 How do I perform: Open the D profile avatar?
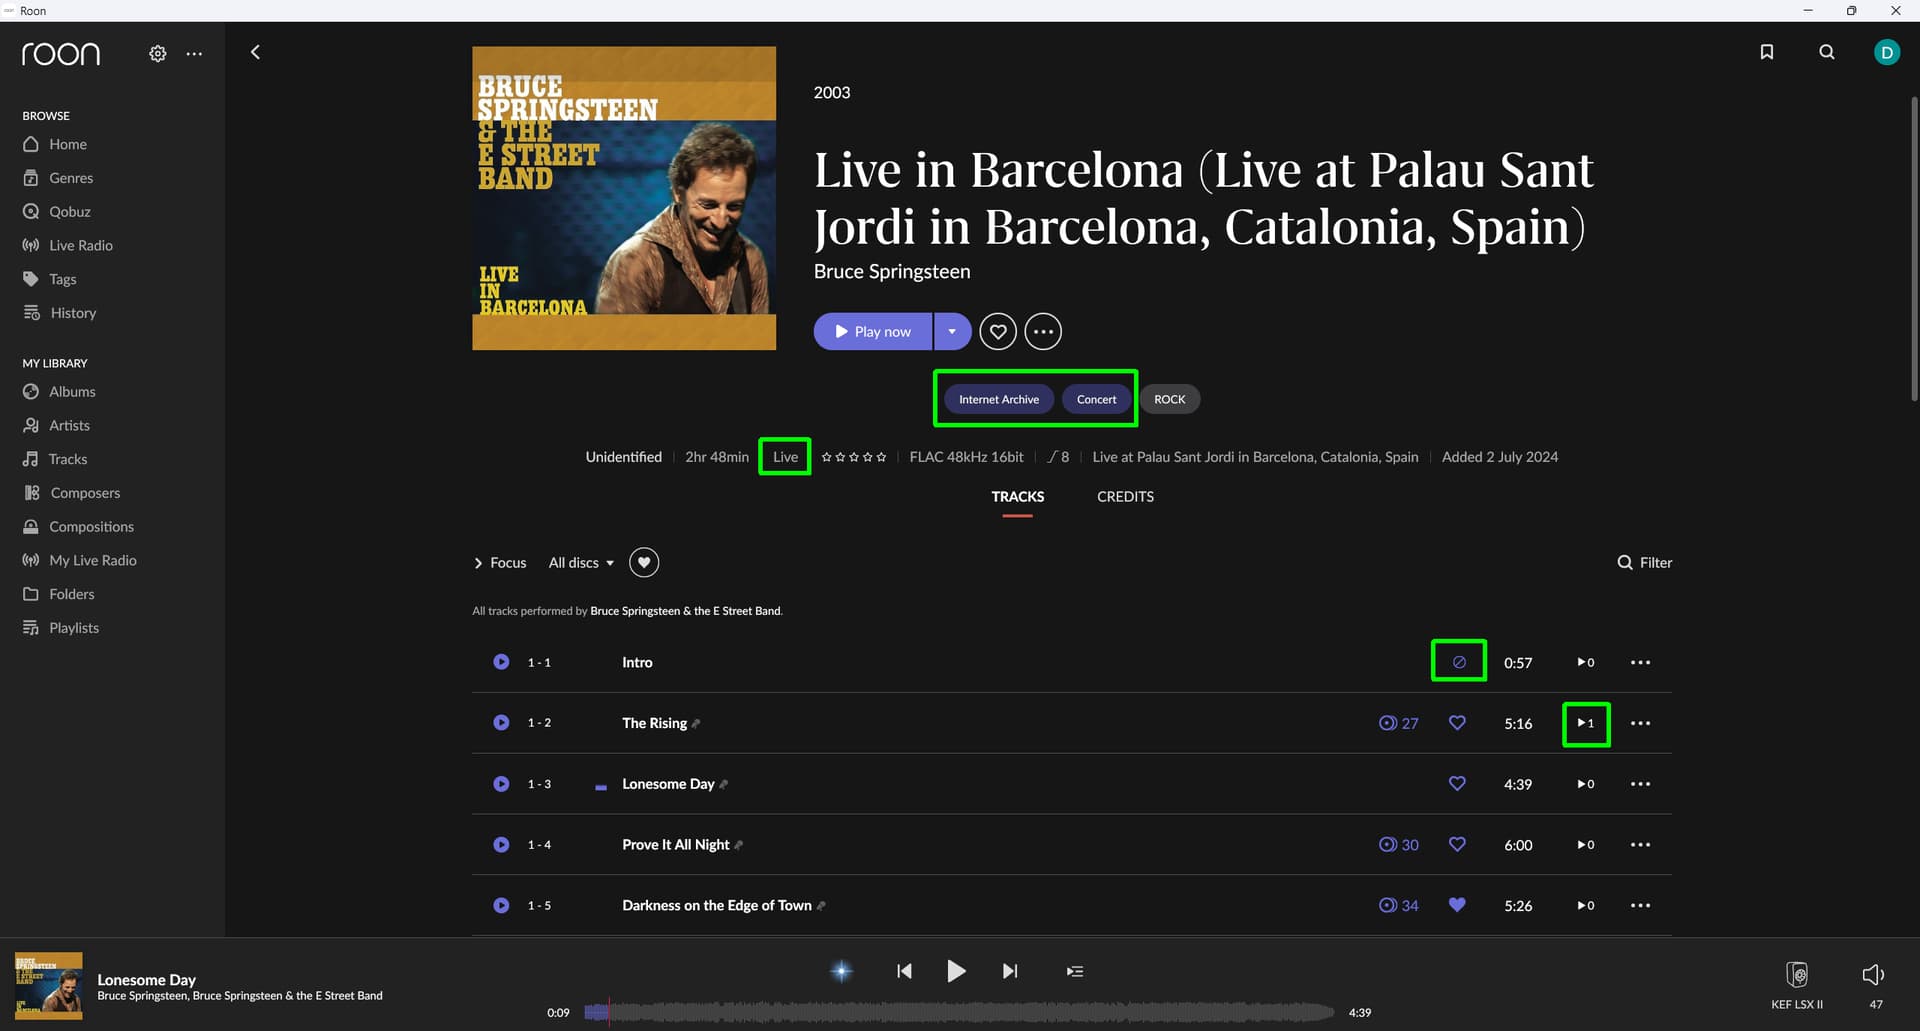pos(1887,52)
